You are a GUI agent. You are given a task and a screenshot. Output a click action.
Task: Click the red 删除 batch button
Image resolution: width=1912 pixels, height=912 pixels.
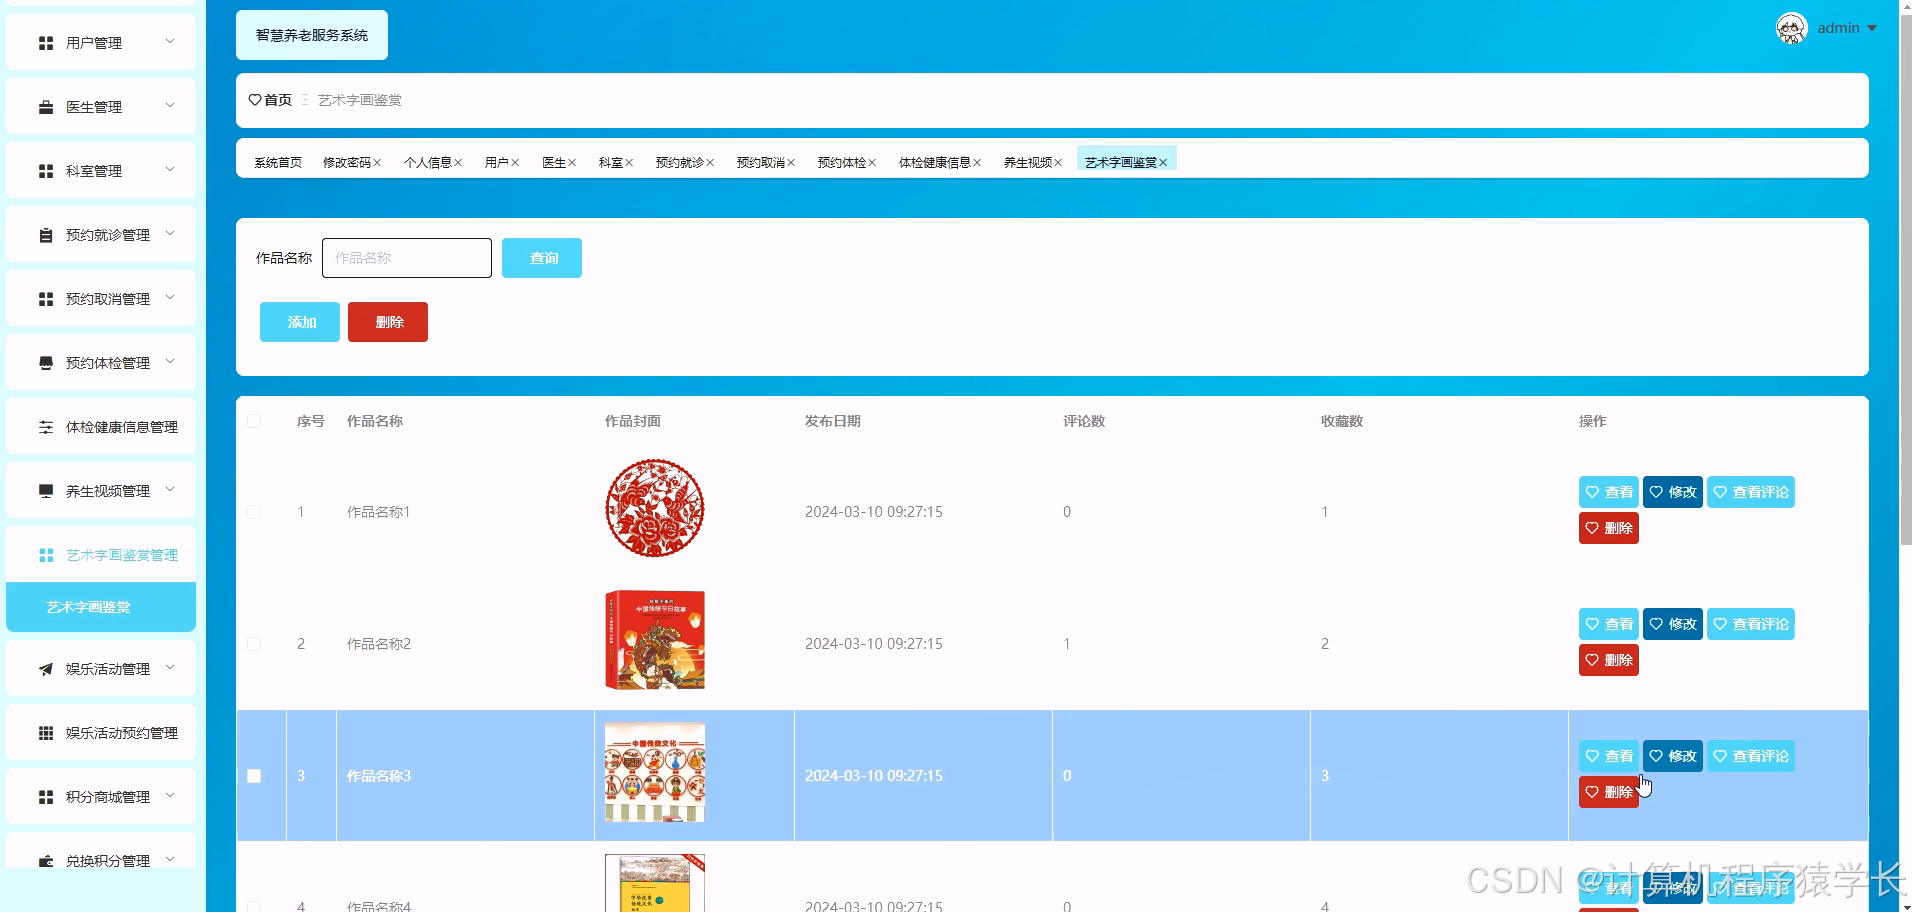pos(388,322)
